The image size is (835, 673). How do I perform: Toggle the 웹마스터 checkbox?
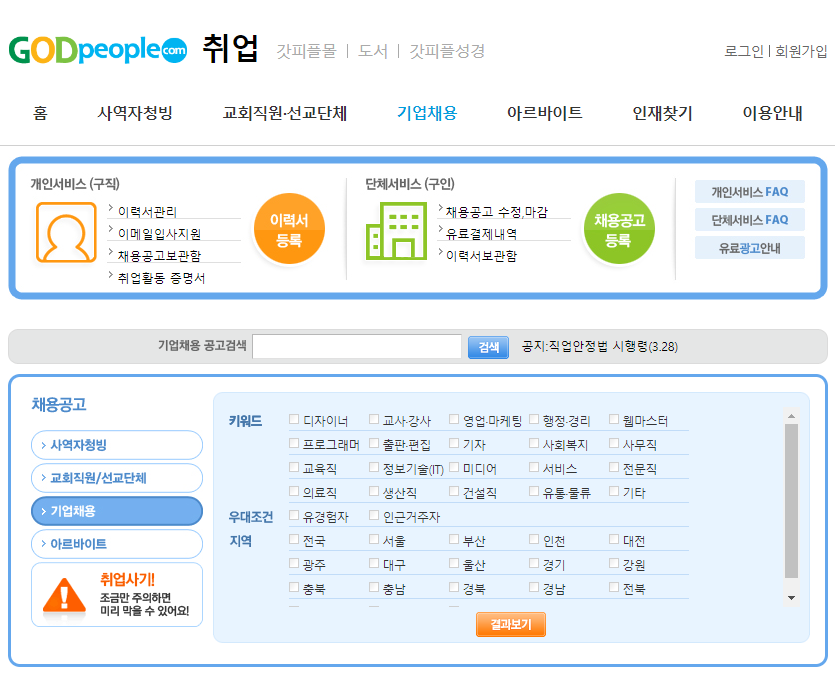click(x=614, y=419)
